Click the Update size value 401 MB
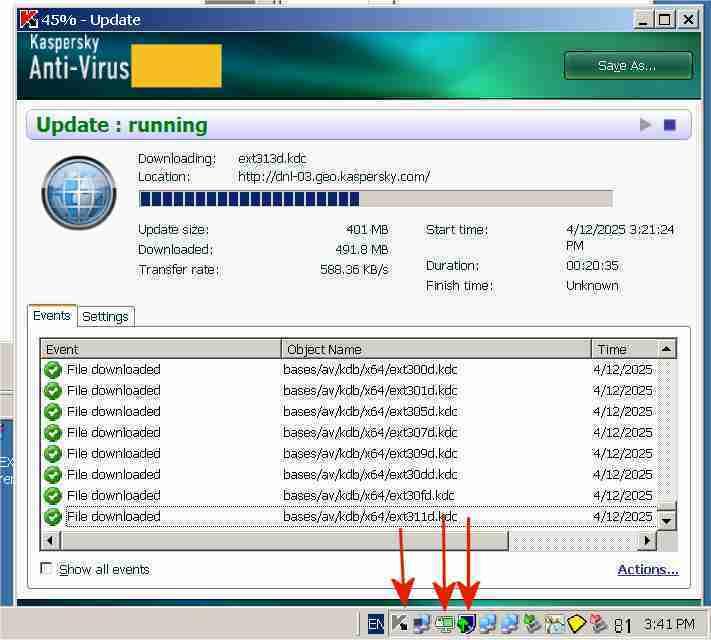711x640 pixels. [x=367, y=230]
